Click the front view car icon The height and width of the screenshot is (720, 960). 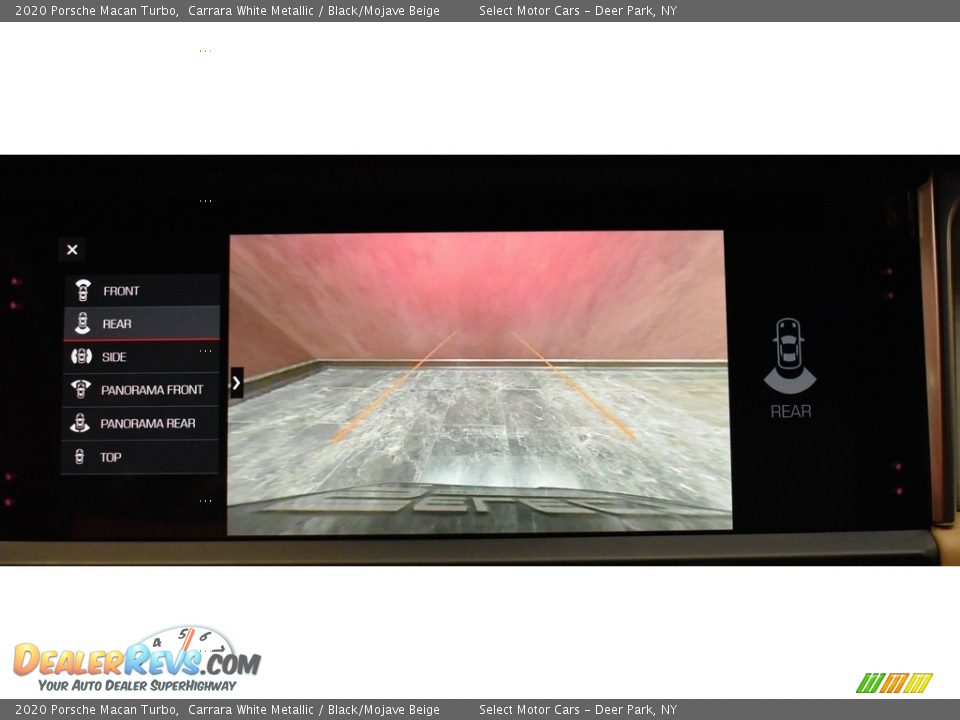tap(83, 290)
